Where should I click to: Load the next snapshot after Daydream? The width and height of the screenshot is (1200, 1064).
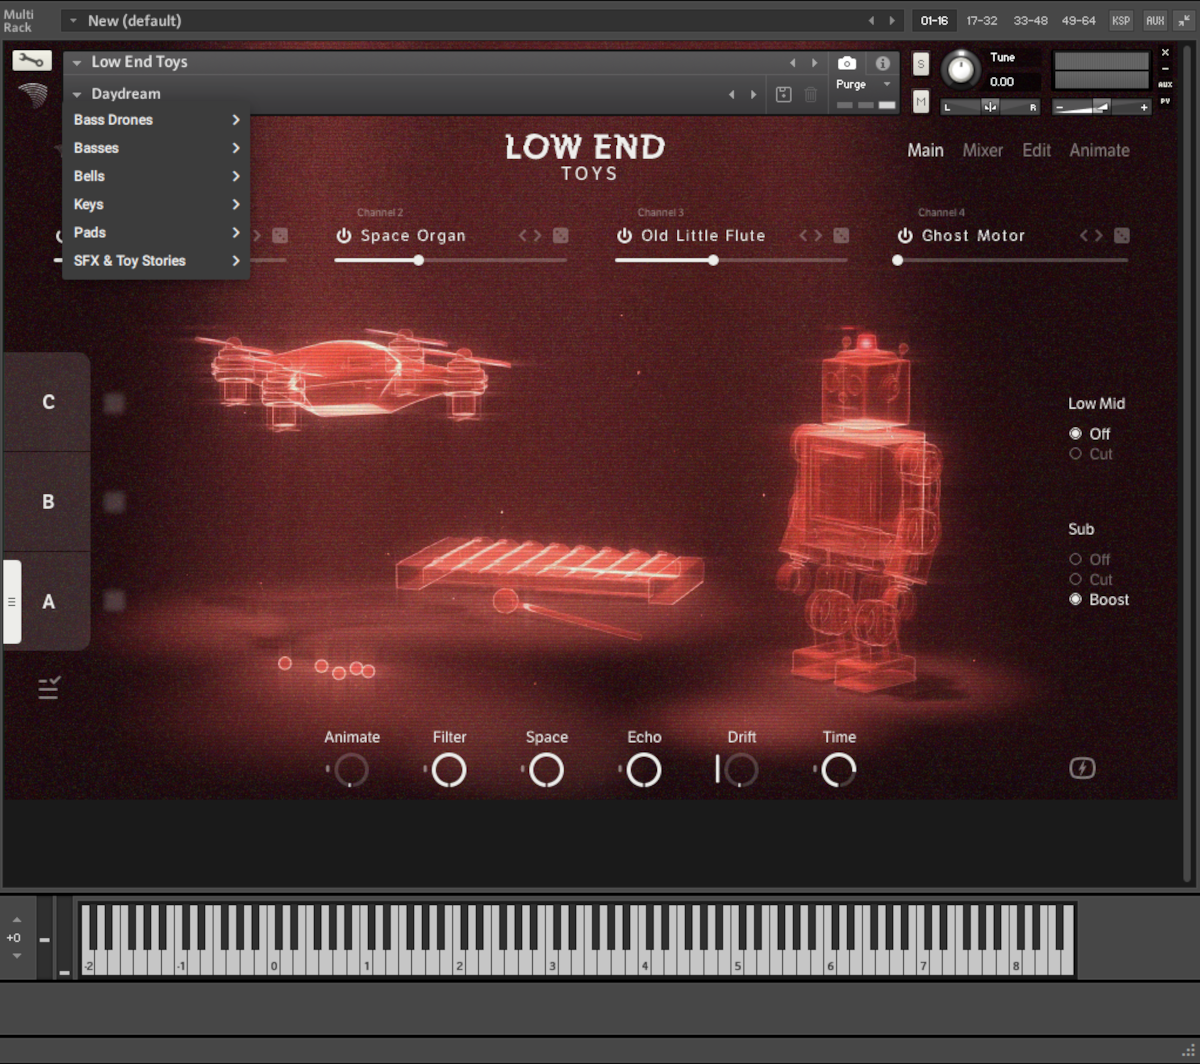(754, 95)
